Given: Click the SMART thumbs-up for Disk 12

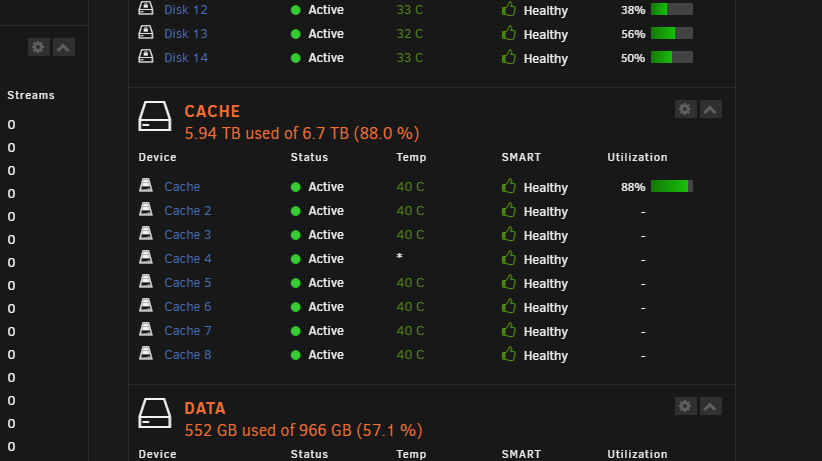Looking at the screenshot, I should 509,9.
